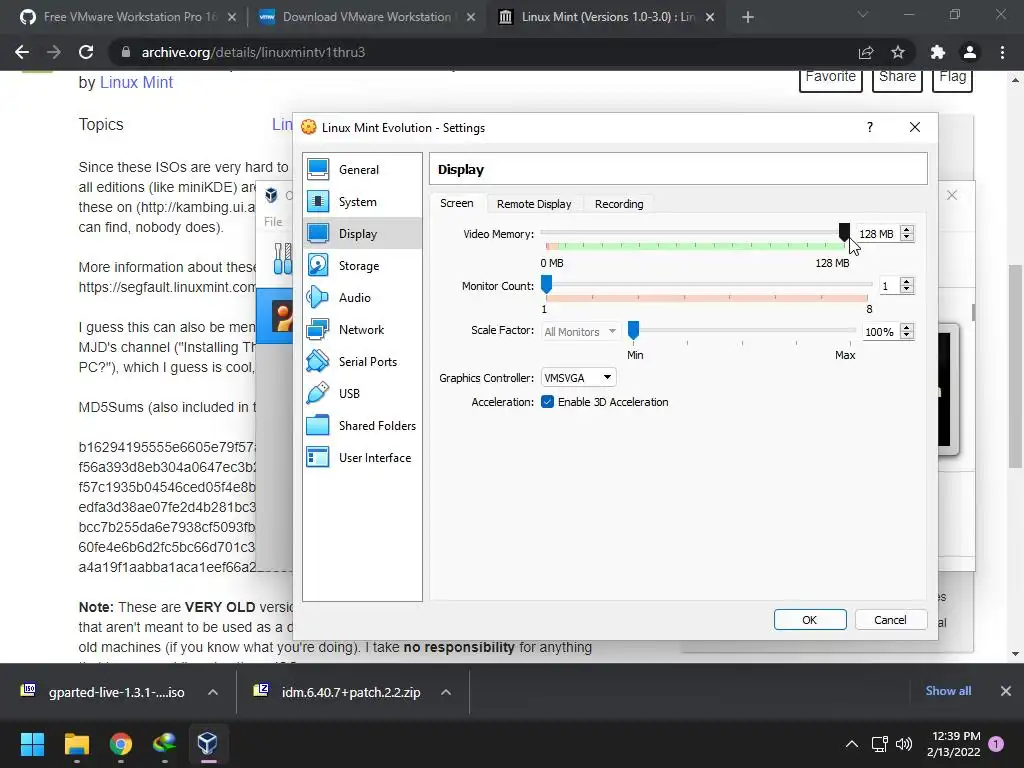Open the User Interface icon

[318, 458]
